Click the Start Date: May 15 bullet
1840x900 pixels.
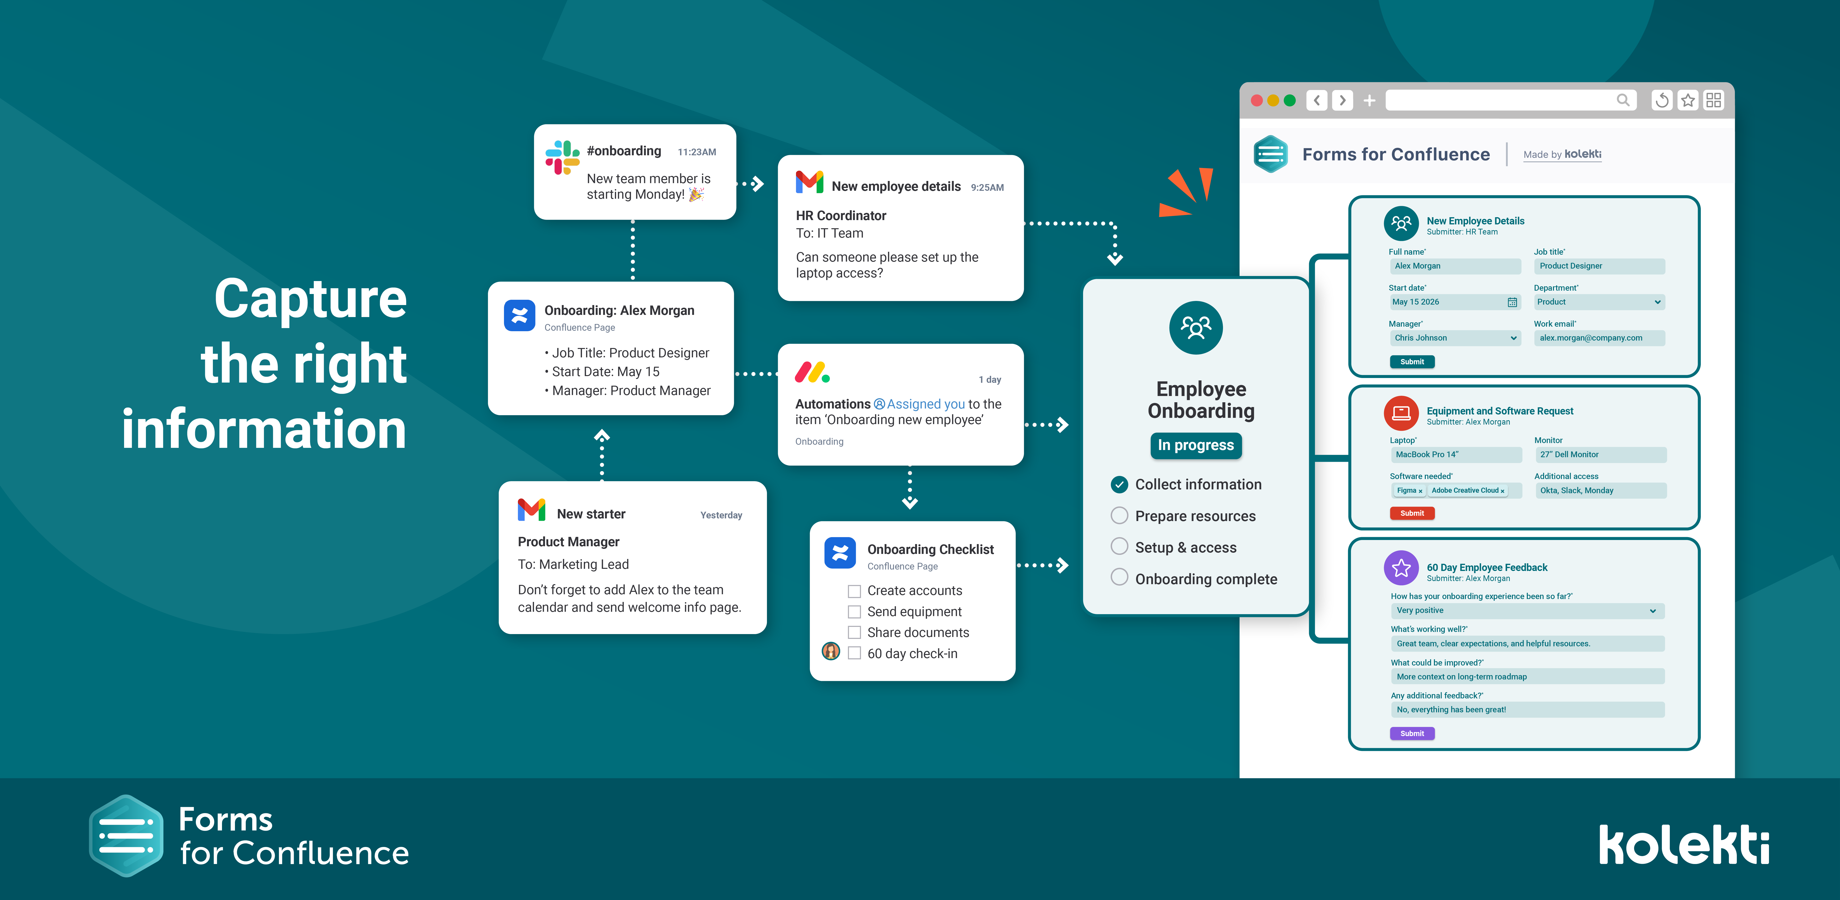click(602, 372)
